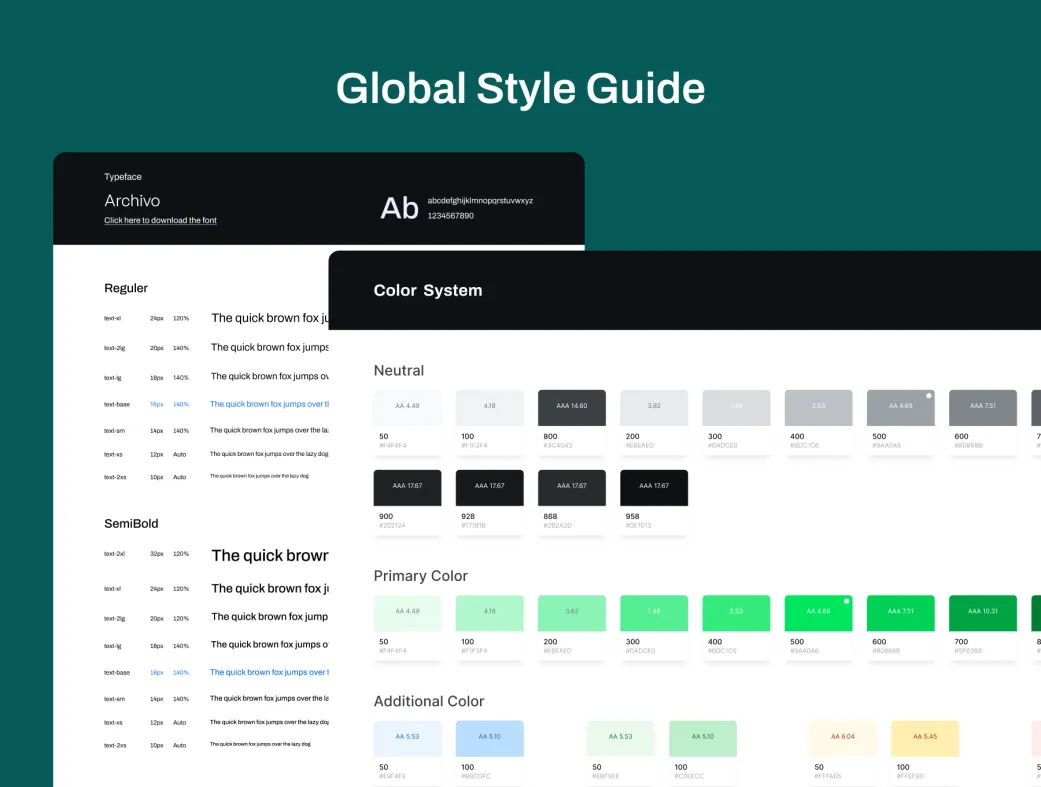Pick the Neutral 900 dark swatch

(x=407, y=487)
